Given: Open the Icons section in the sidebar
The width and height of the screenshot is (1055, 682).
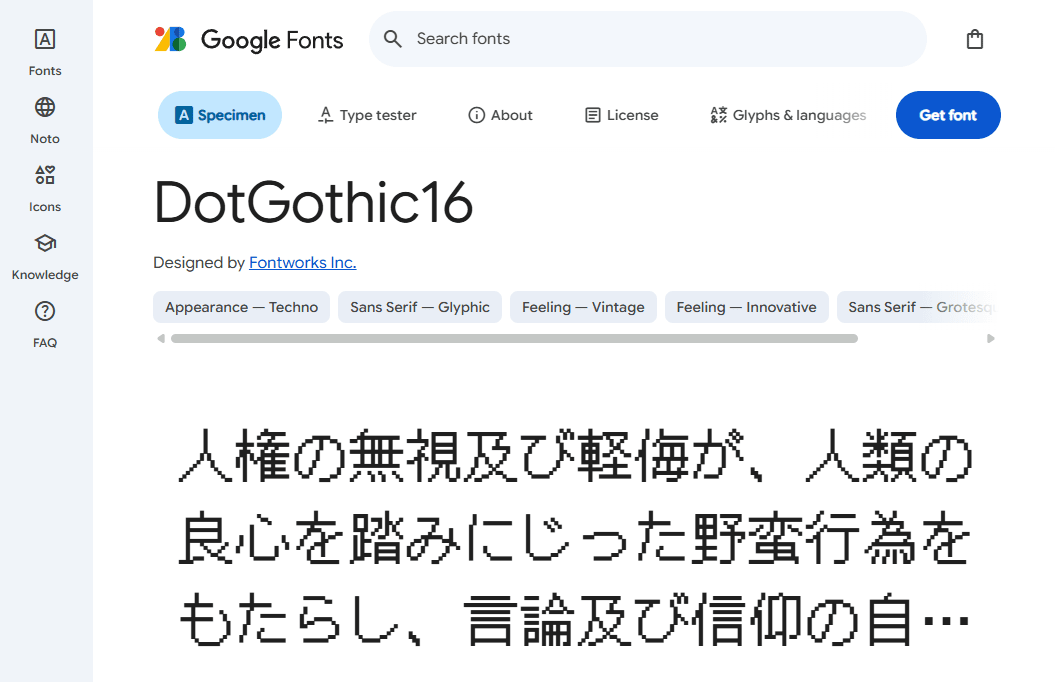Looking at the screenshot, I should [44, 186].
